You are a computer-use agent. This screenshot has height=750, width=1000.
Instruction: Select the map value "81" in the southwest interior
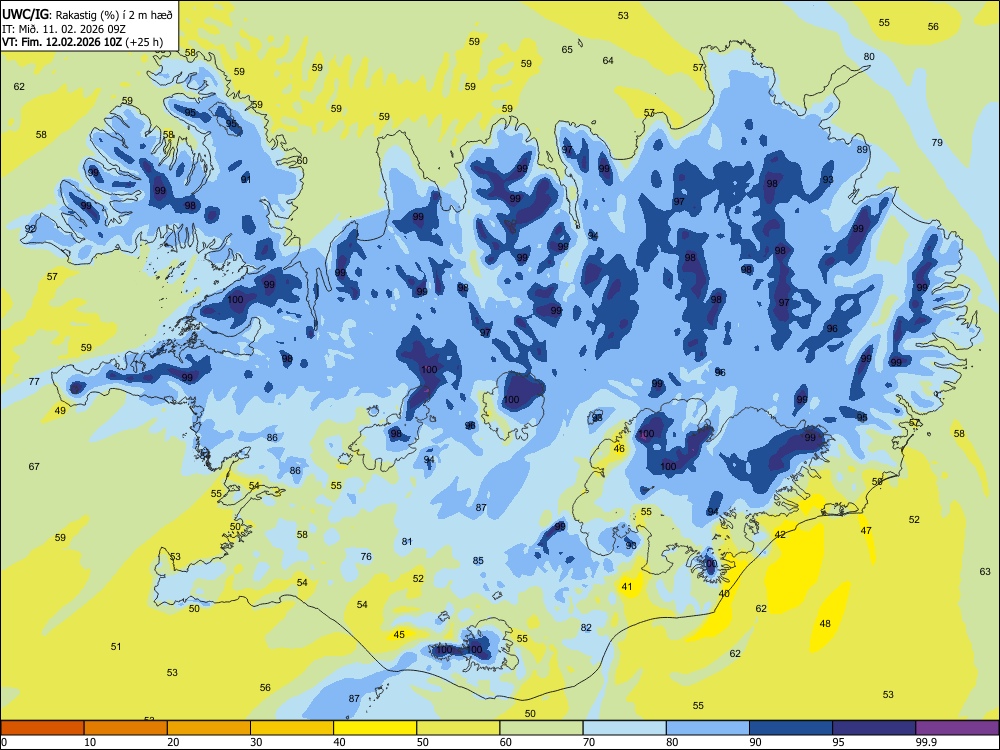407,542
